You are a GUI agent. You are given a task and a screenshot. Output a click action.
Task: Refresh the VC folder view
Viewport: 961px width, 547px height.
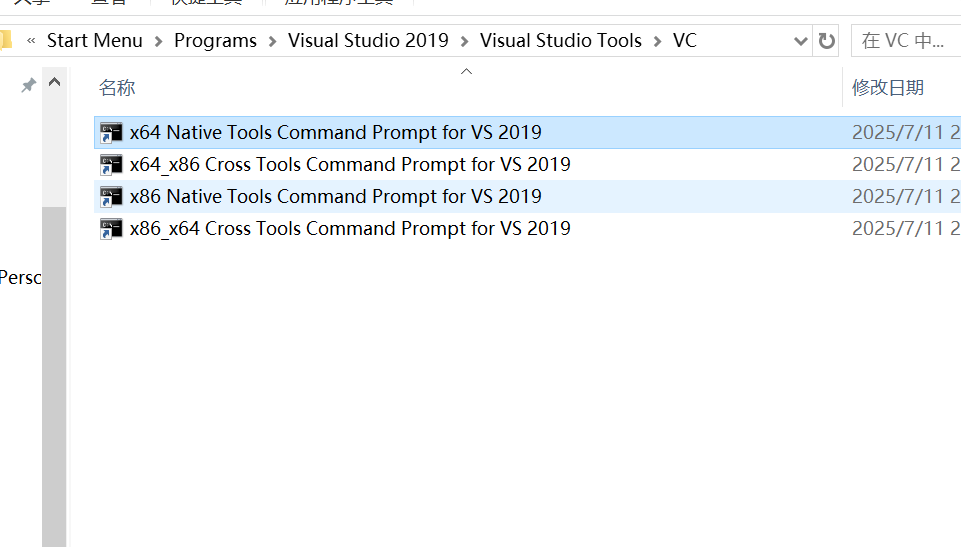pos(826,41)
